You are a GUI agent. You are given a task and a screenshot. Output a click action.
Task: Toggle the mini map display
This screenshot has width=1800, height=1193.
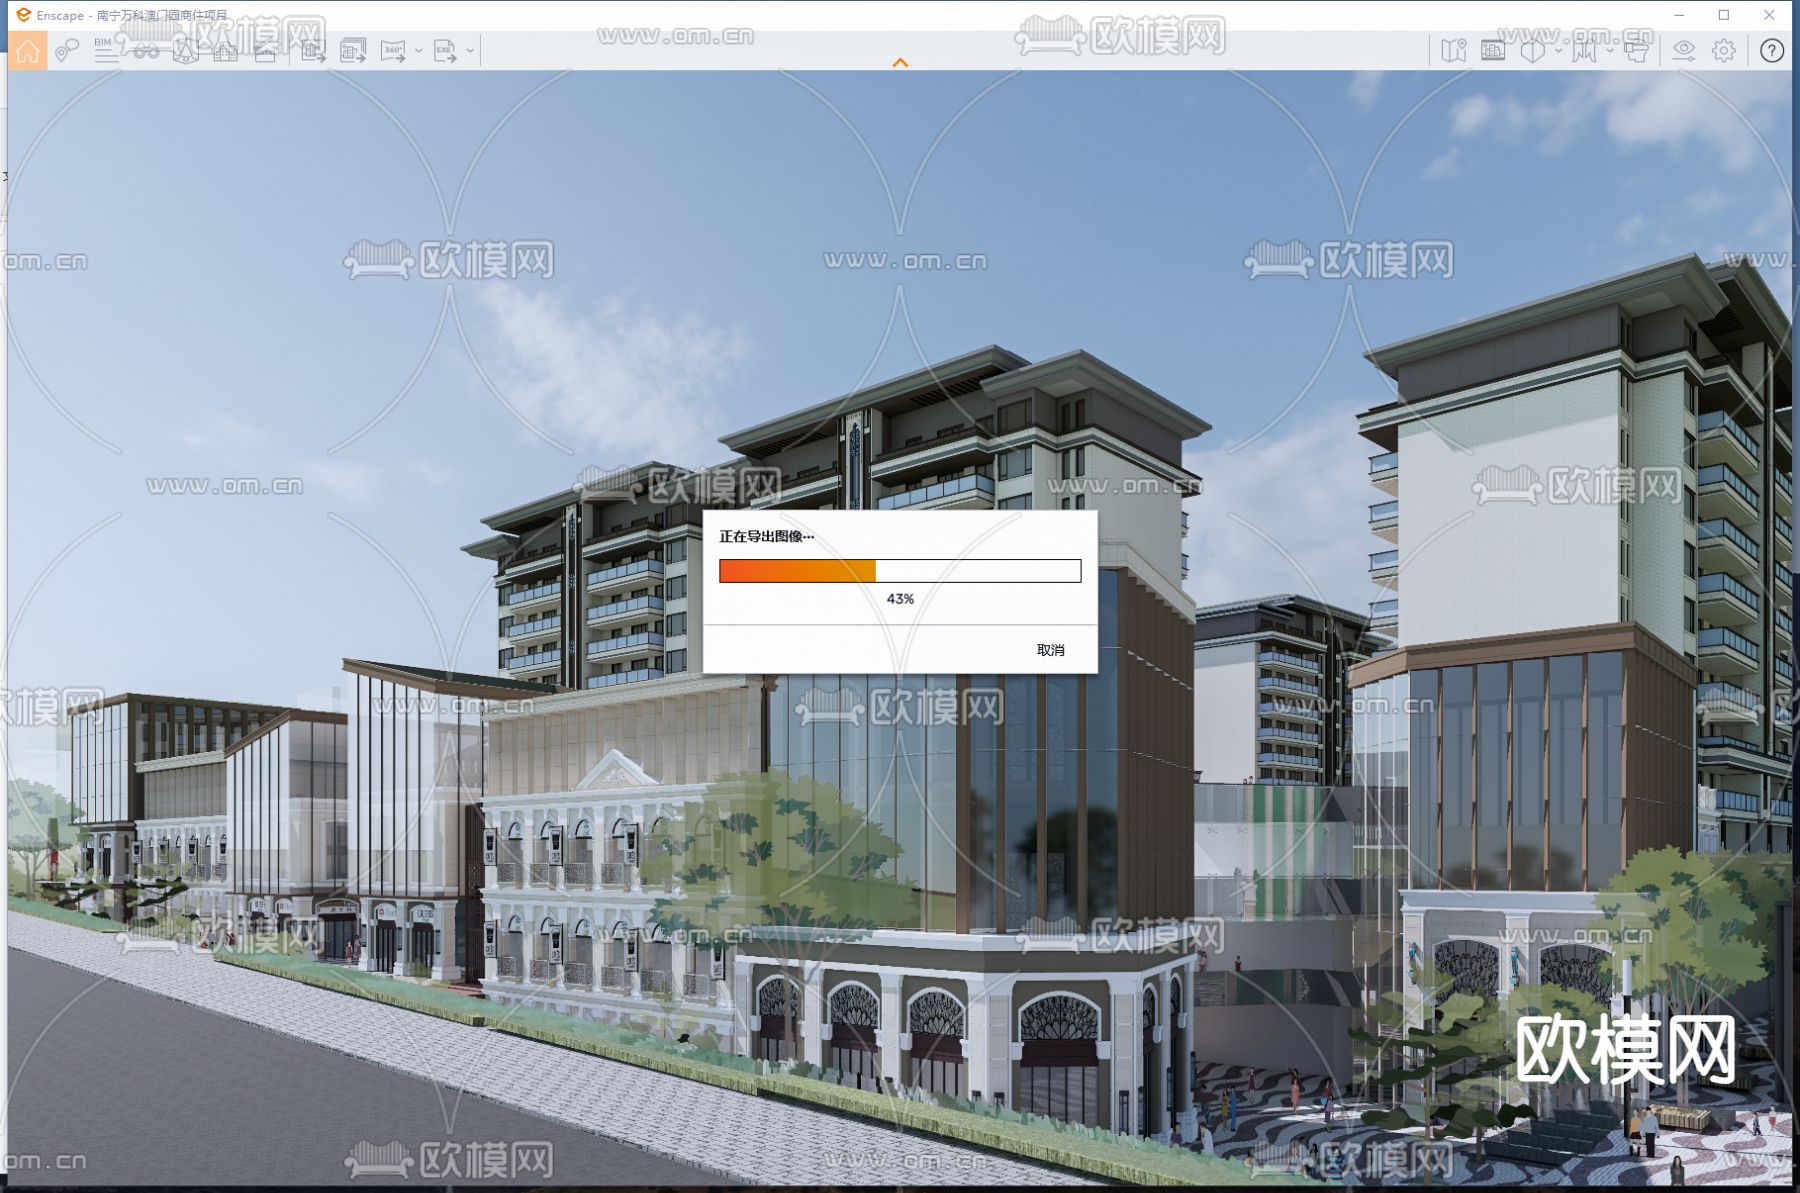pyautogui.click(x=1455, y=52)
